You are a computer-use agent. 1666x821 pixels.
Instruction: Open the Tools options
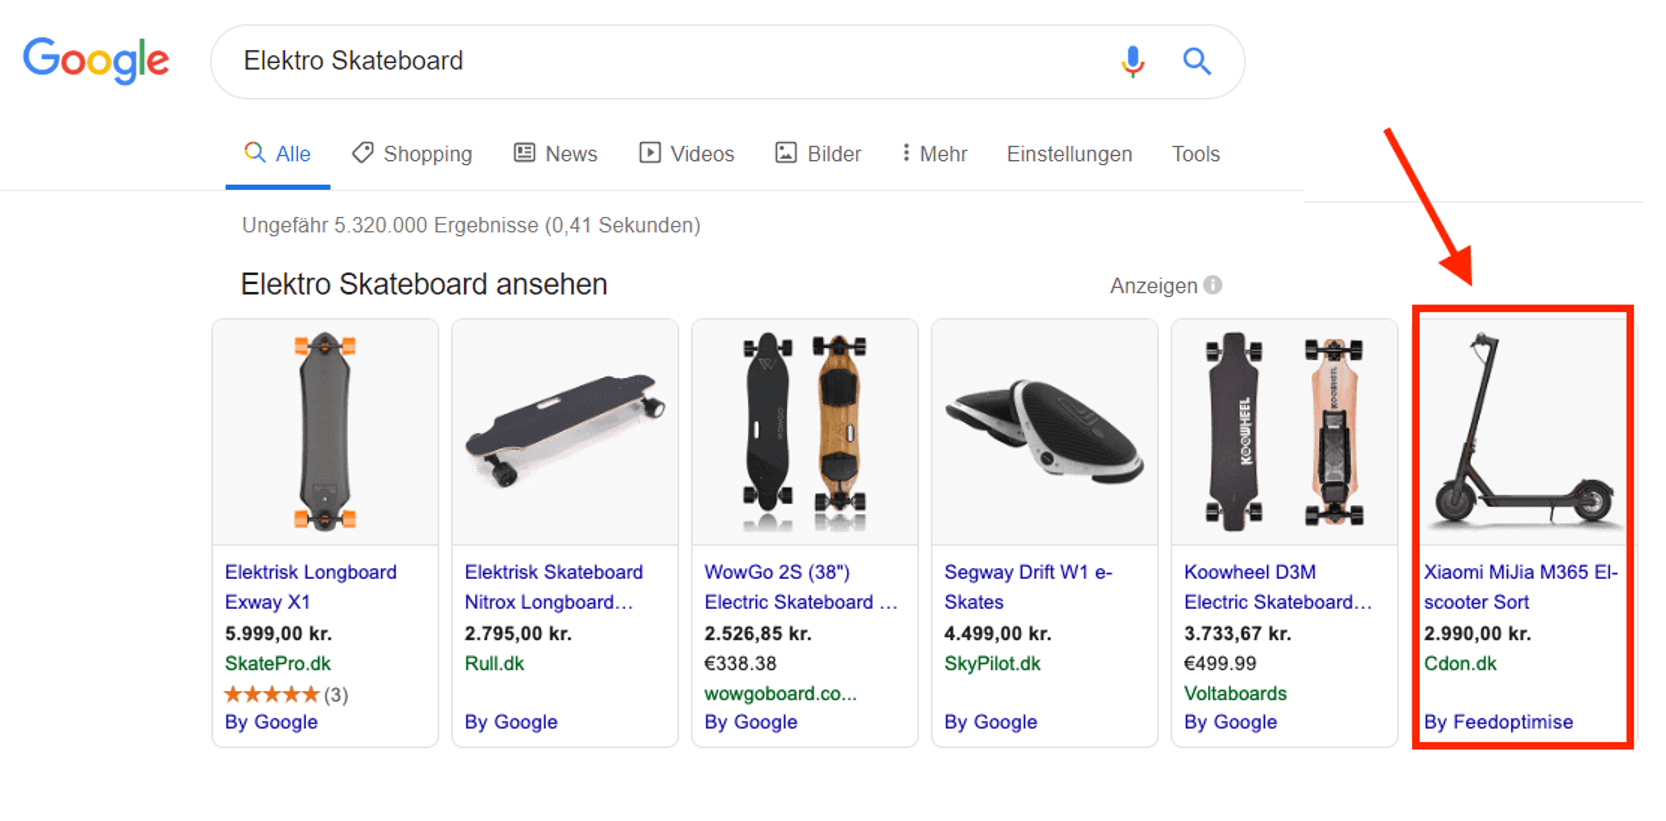point(1195,154)
